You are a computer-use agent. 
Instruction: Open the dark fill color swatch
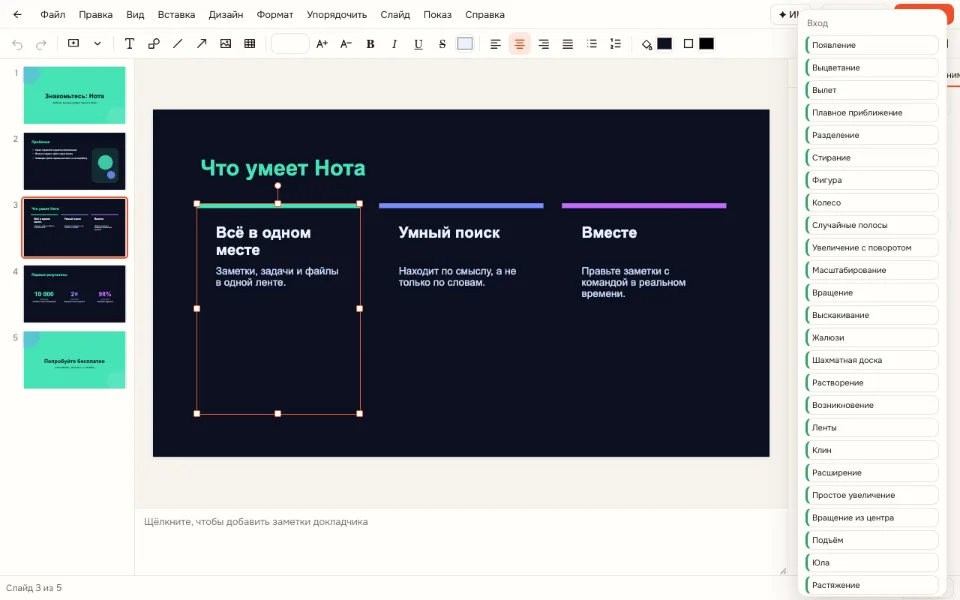(x=664, y=43)
